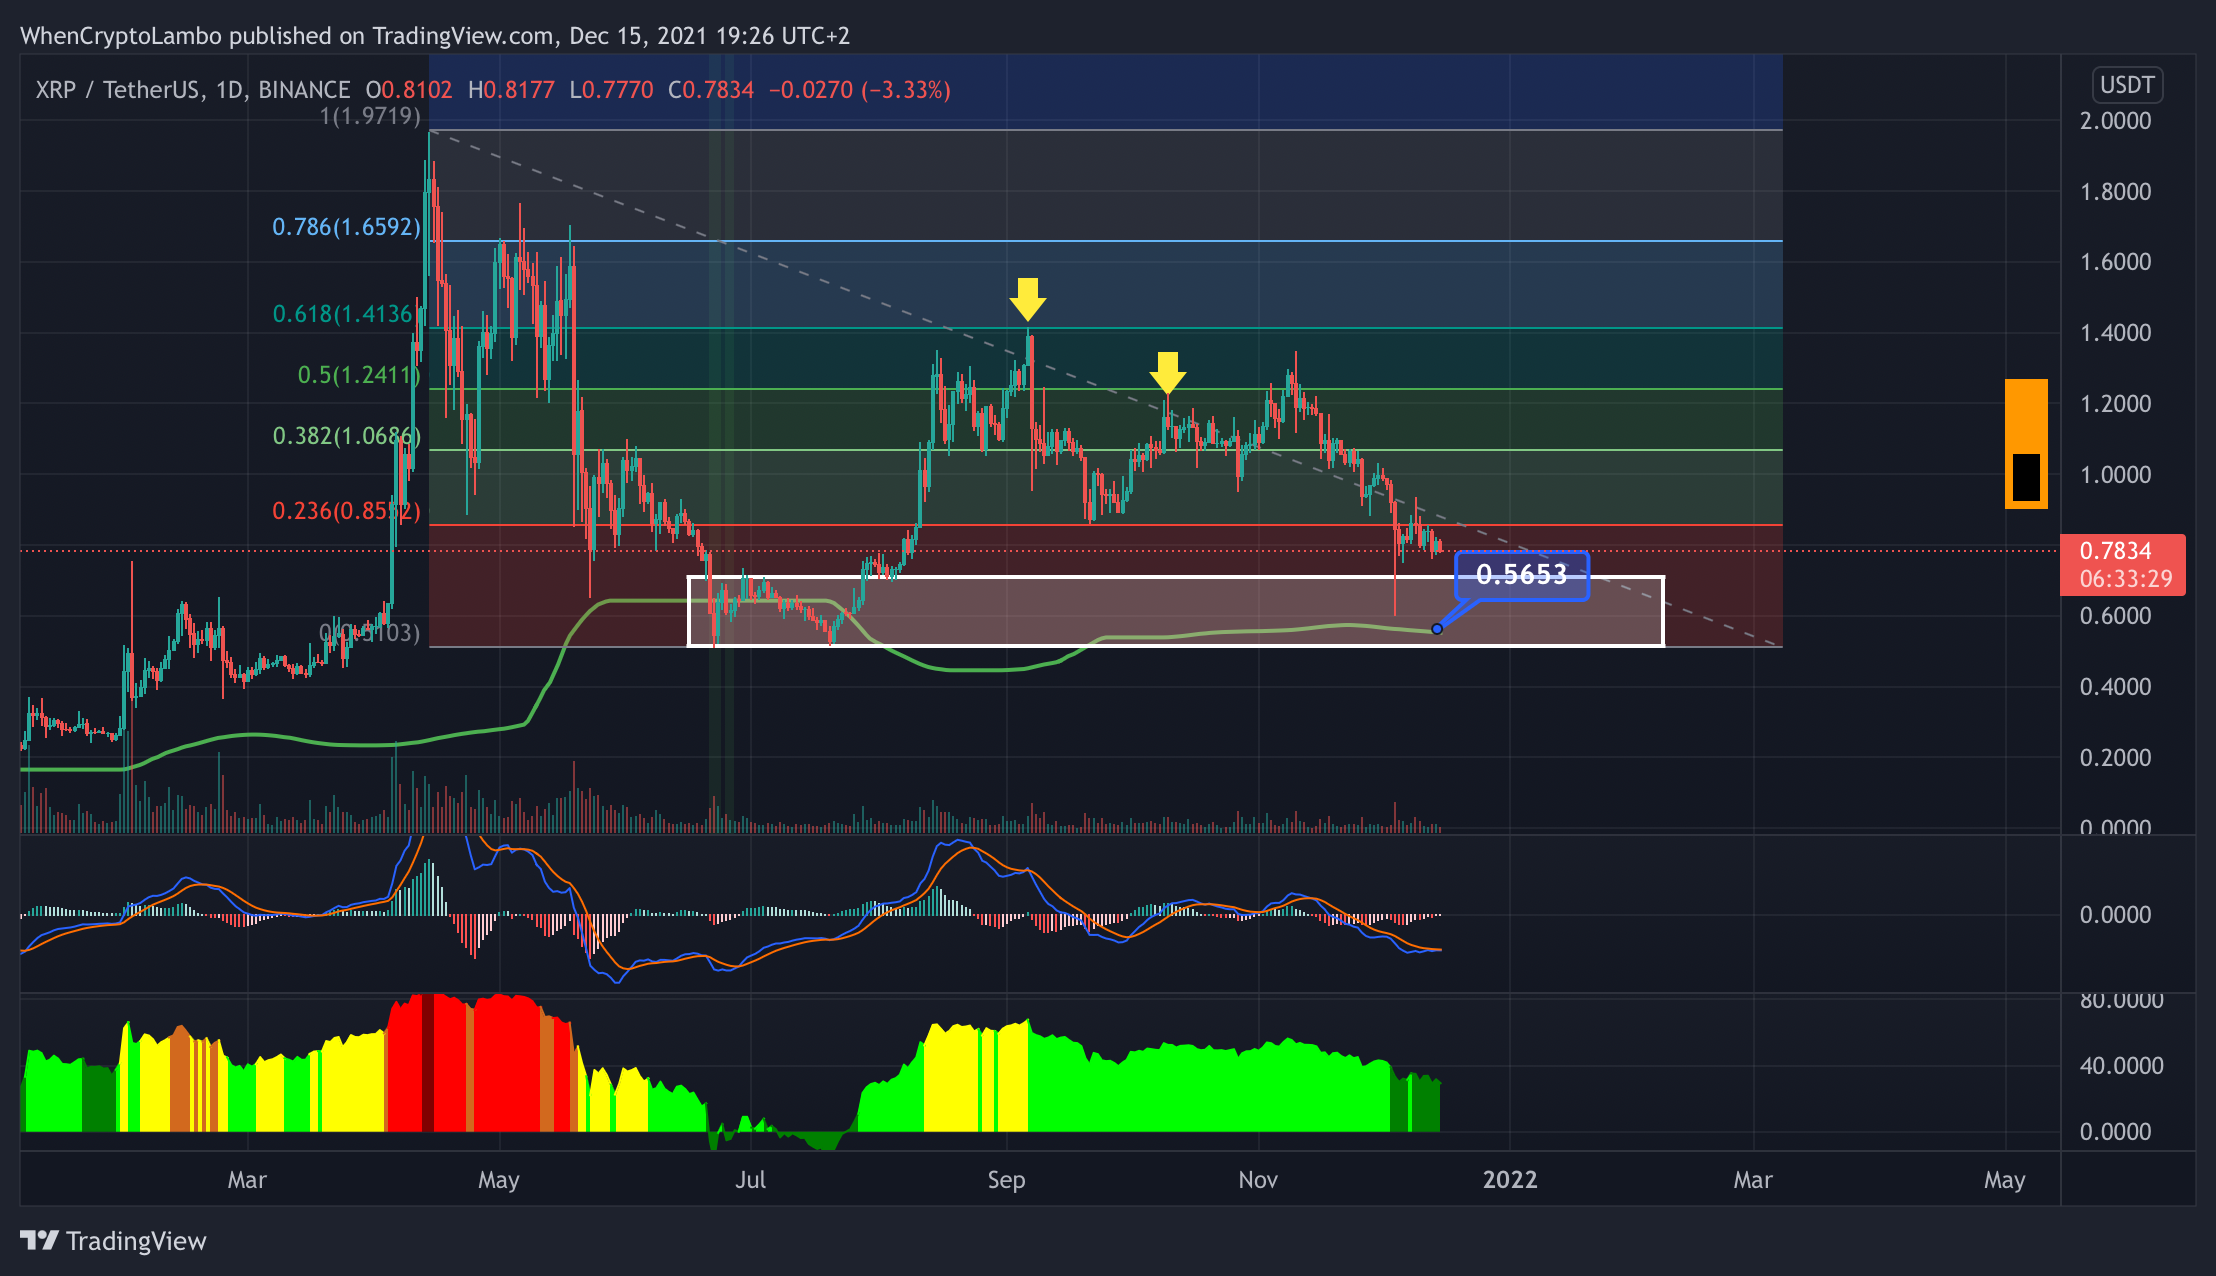The width and height of the screenshot is (2216, 1276).
Task: Open the TradingView logo link
Action: [x=113, y=1241]
